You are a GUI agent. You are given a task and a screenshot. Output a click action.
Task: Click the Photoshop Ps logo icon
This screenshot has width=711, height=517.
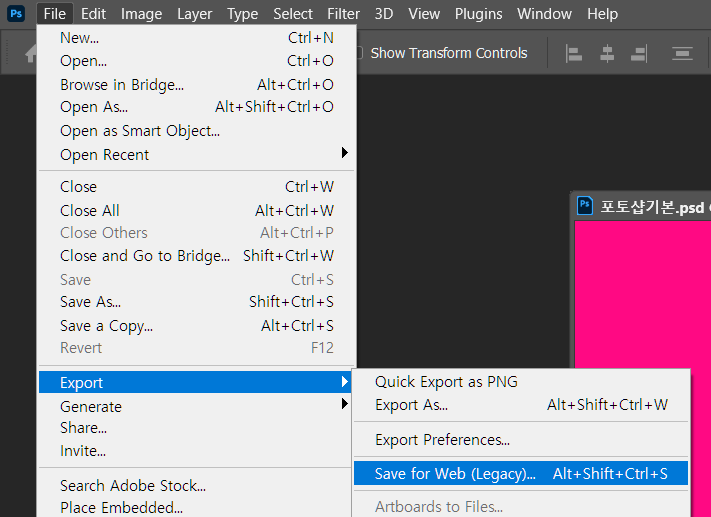pyautogui.click(x=16, y=14)
